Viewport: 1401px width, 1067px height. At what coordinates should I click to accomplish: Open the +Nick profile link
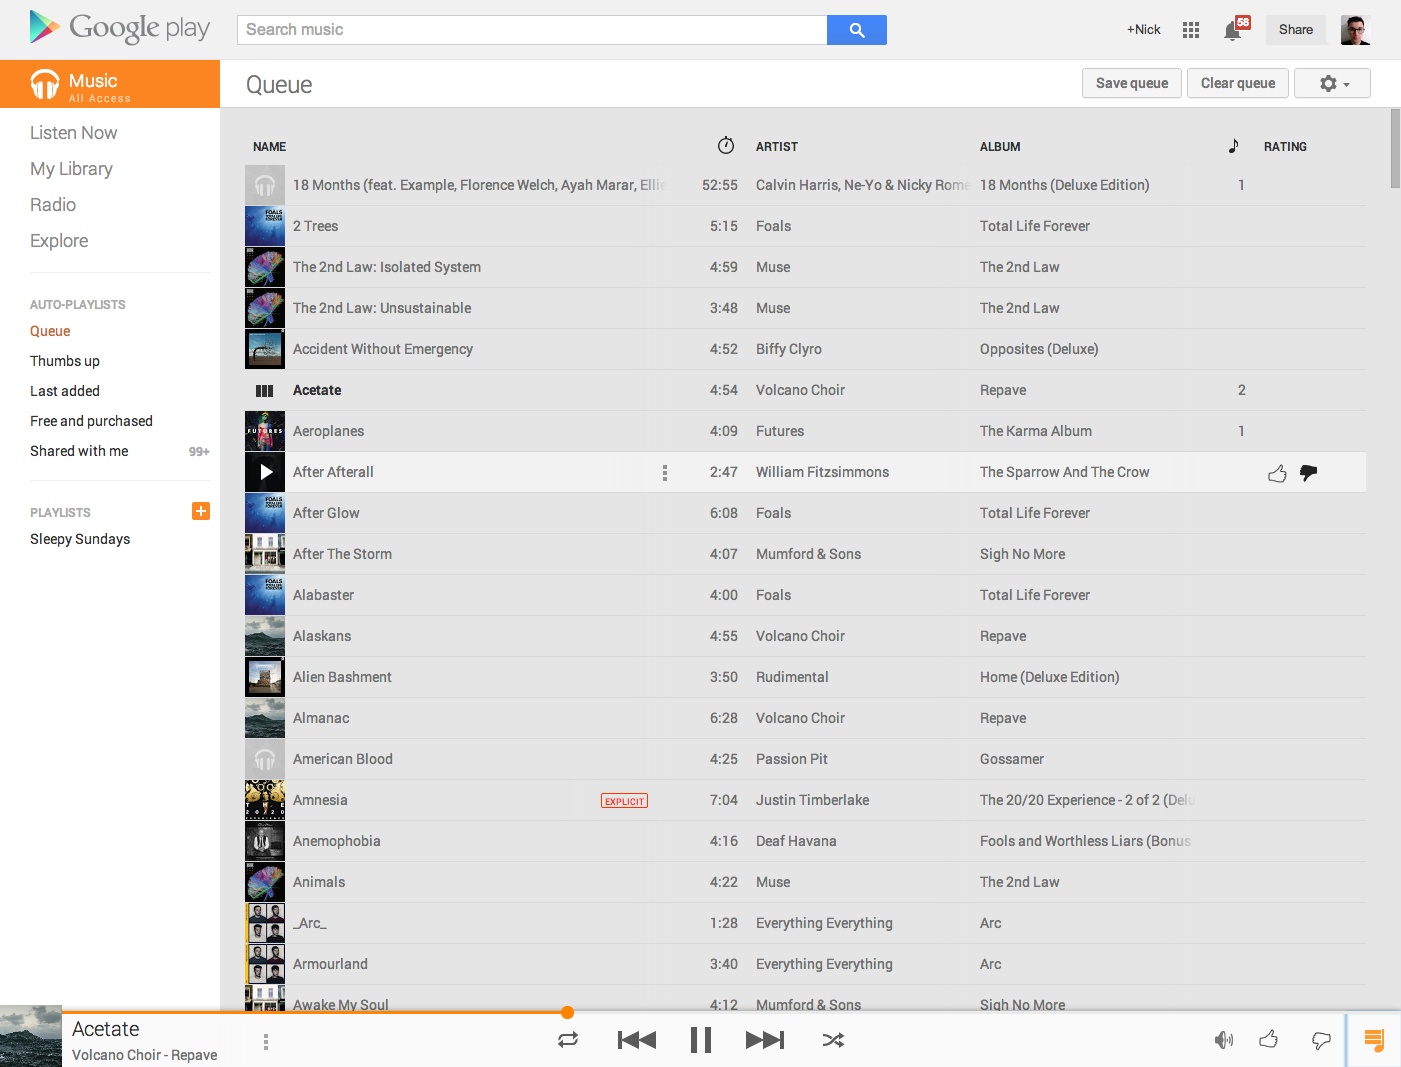coord(1144,30)
